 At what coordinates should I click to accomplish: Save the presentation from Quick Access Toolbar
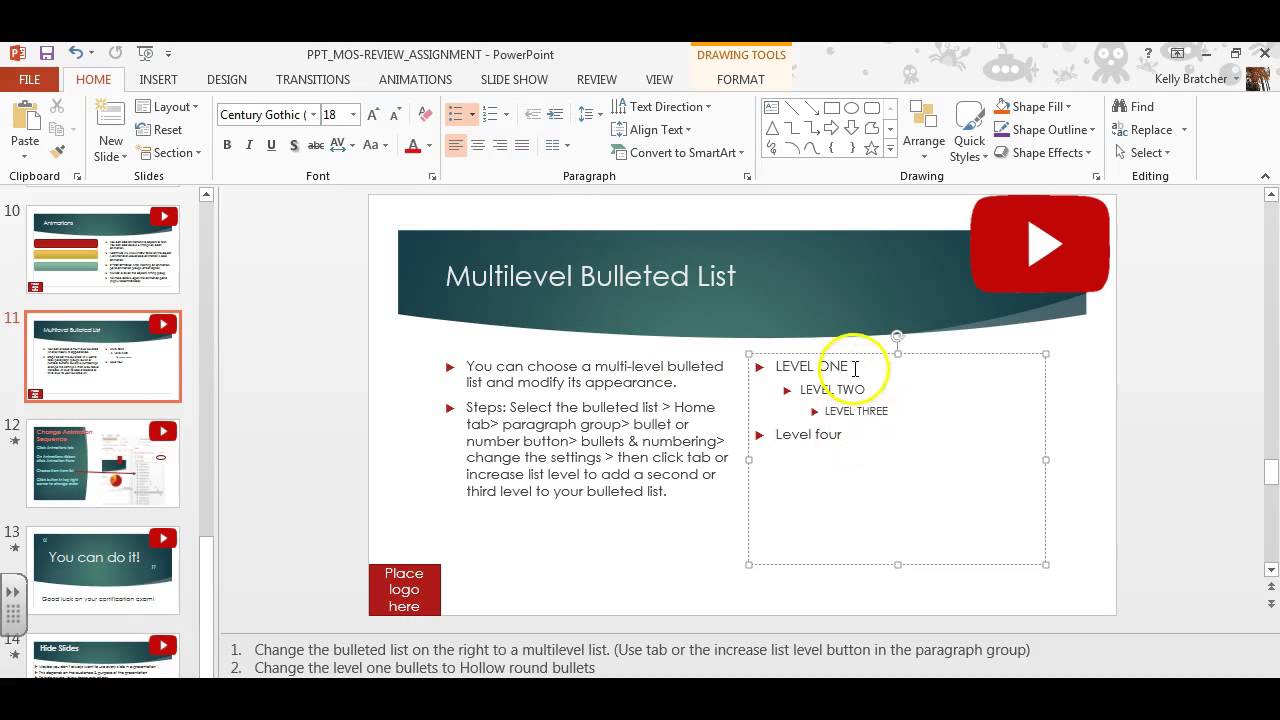[46, 53]
